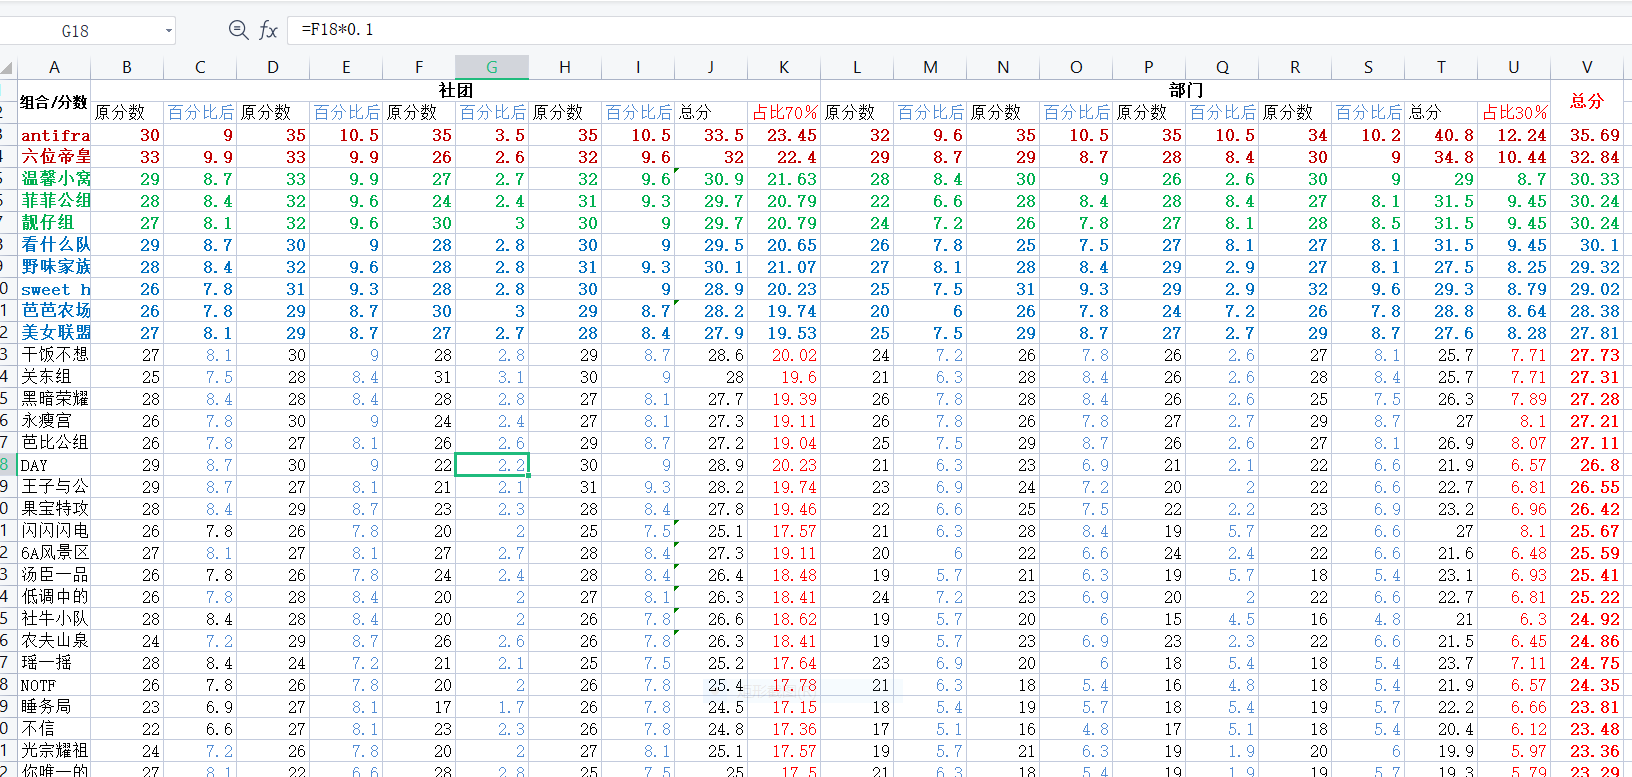Select the 光宗耀祖 team name cell

(54, 751)
